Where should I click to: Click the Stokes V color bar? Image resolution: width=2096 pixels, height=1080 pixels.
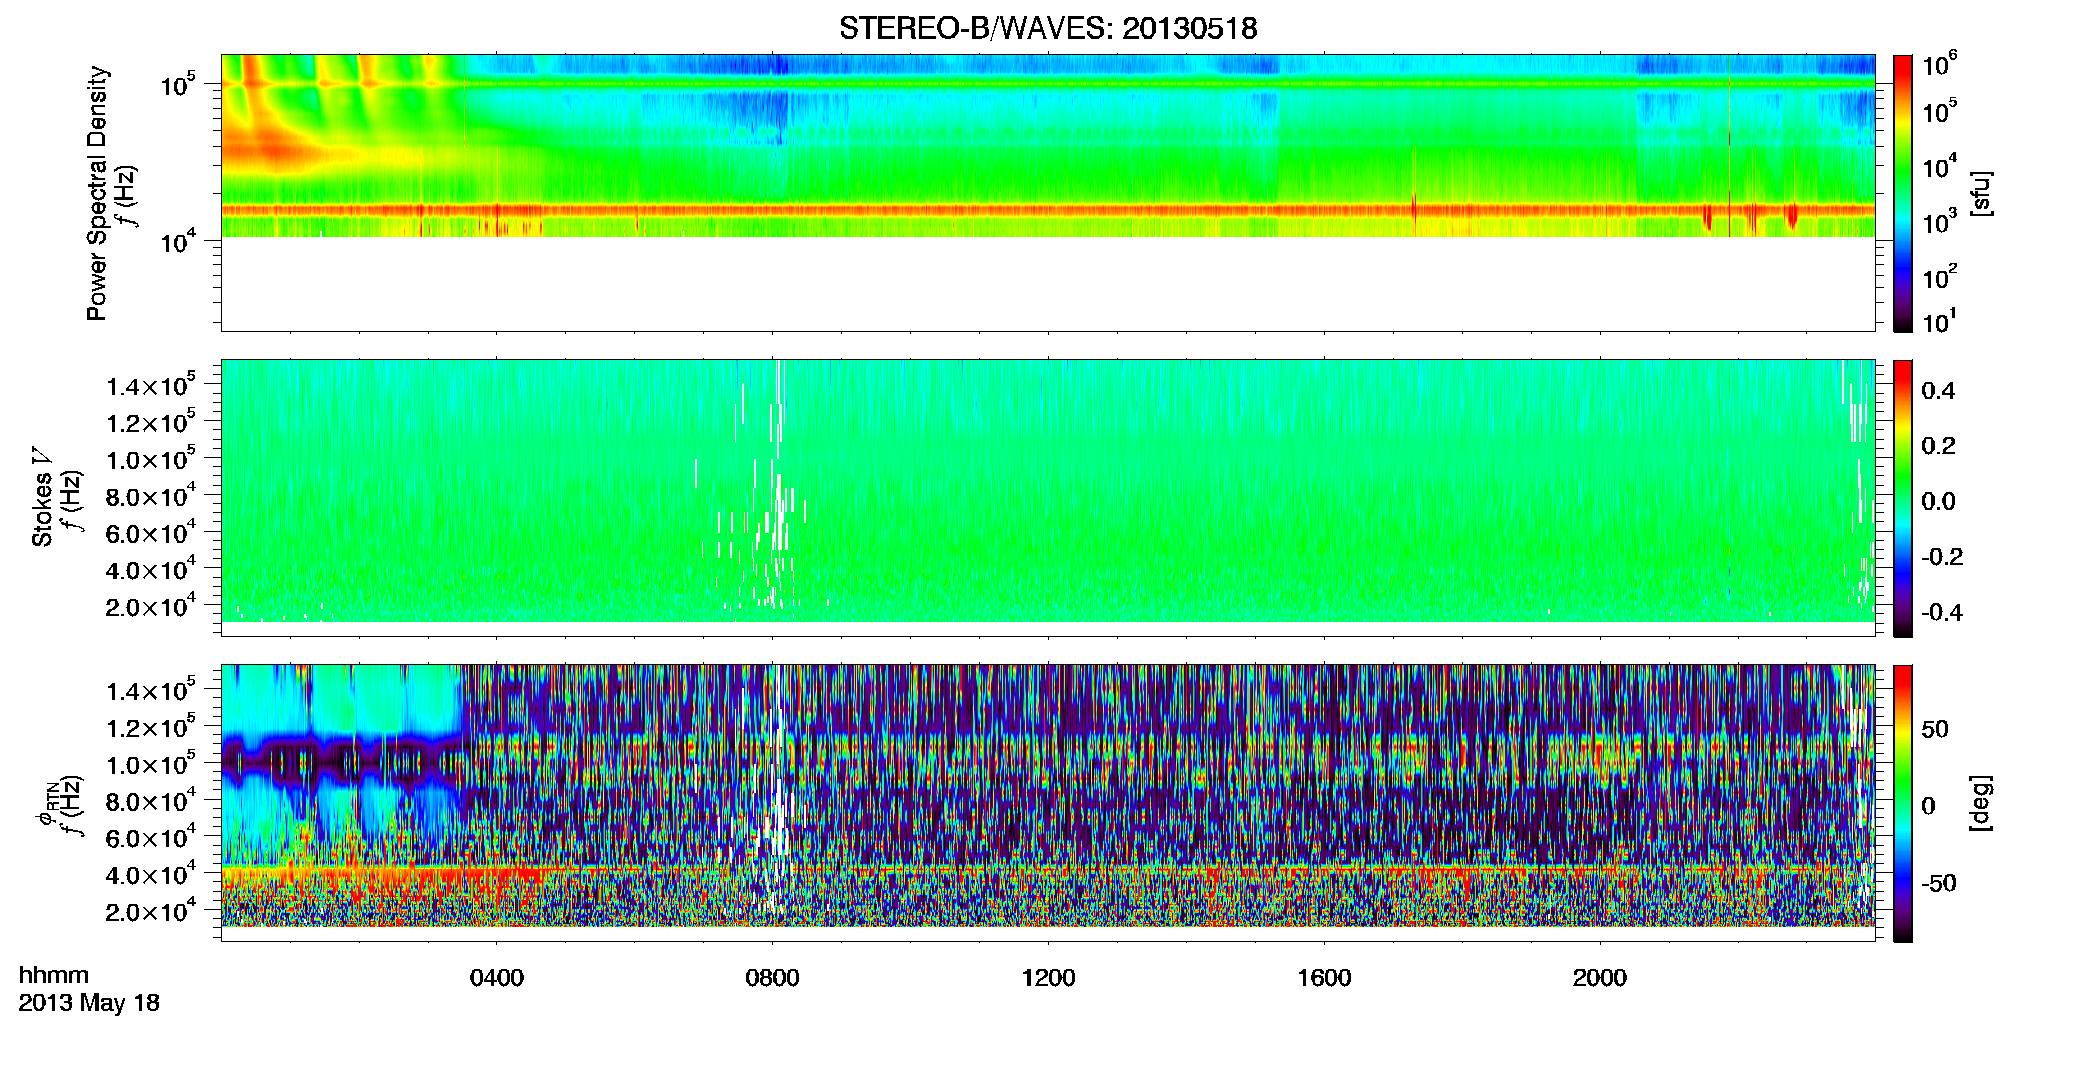1903,498
